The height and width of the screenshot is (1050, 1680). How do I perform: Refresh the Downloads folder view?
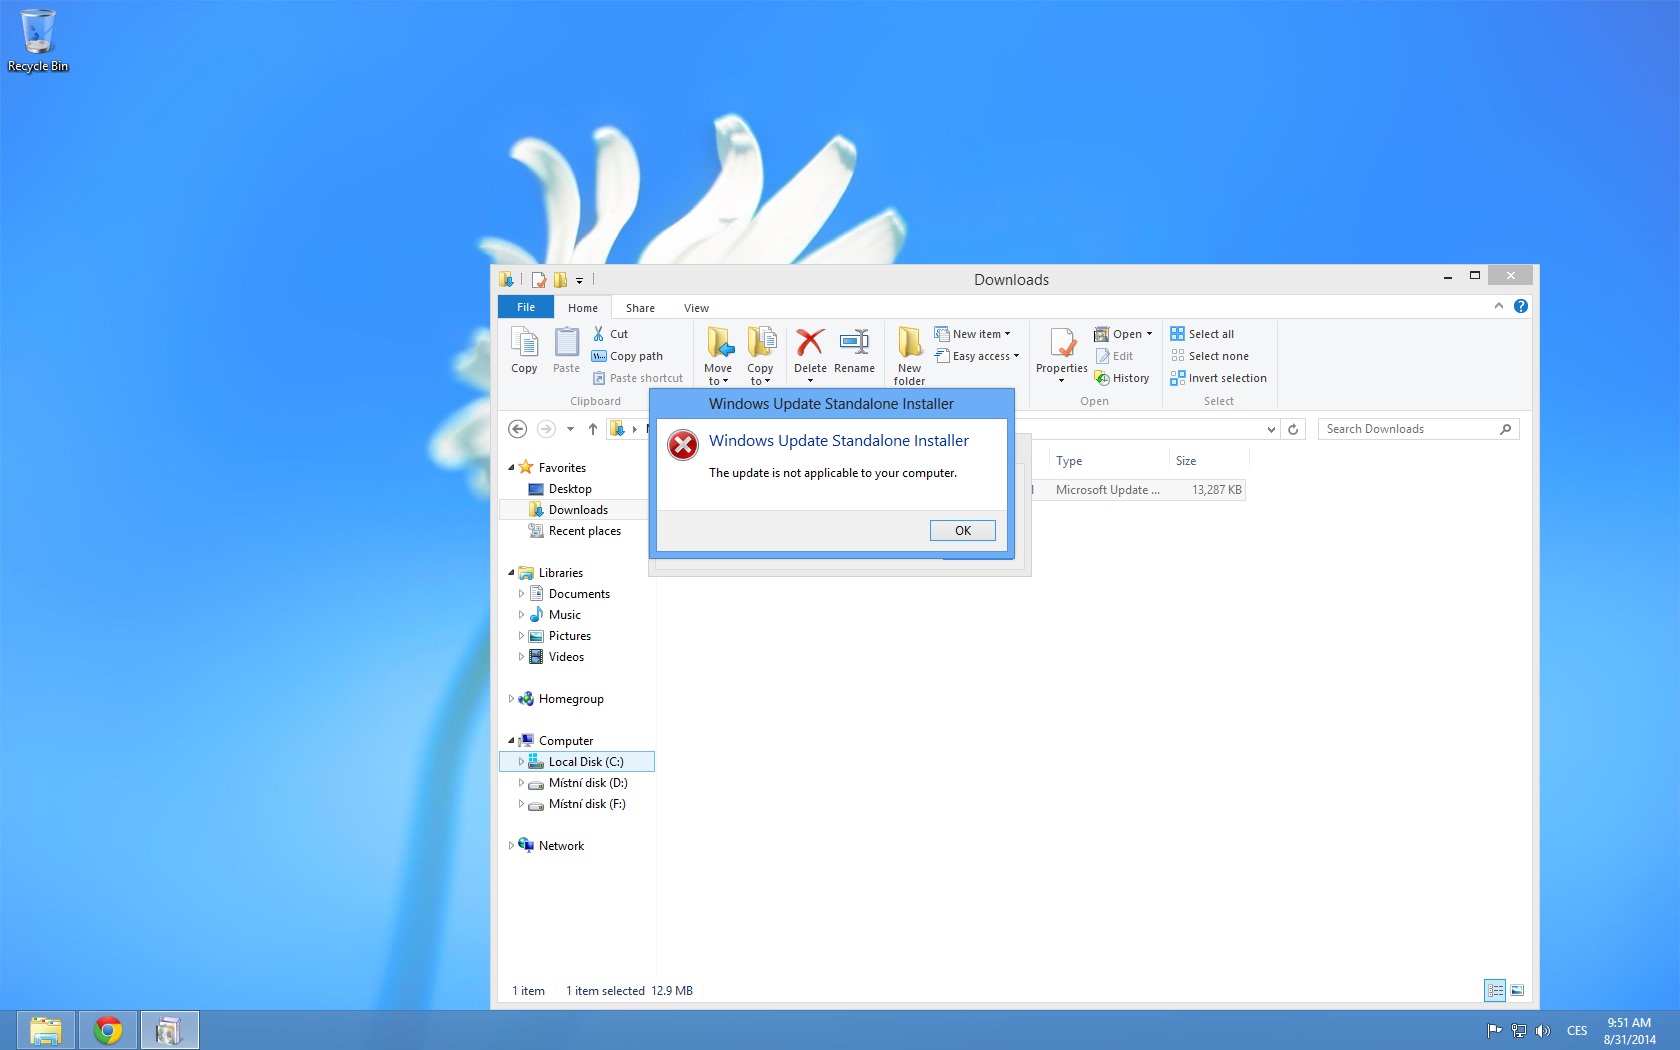(x=1293, y=429)
